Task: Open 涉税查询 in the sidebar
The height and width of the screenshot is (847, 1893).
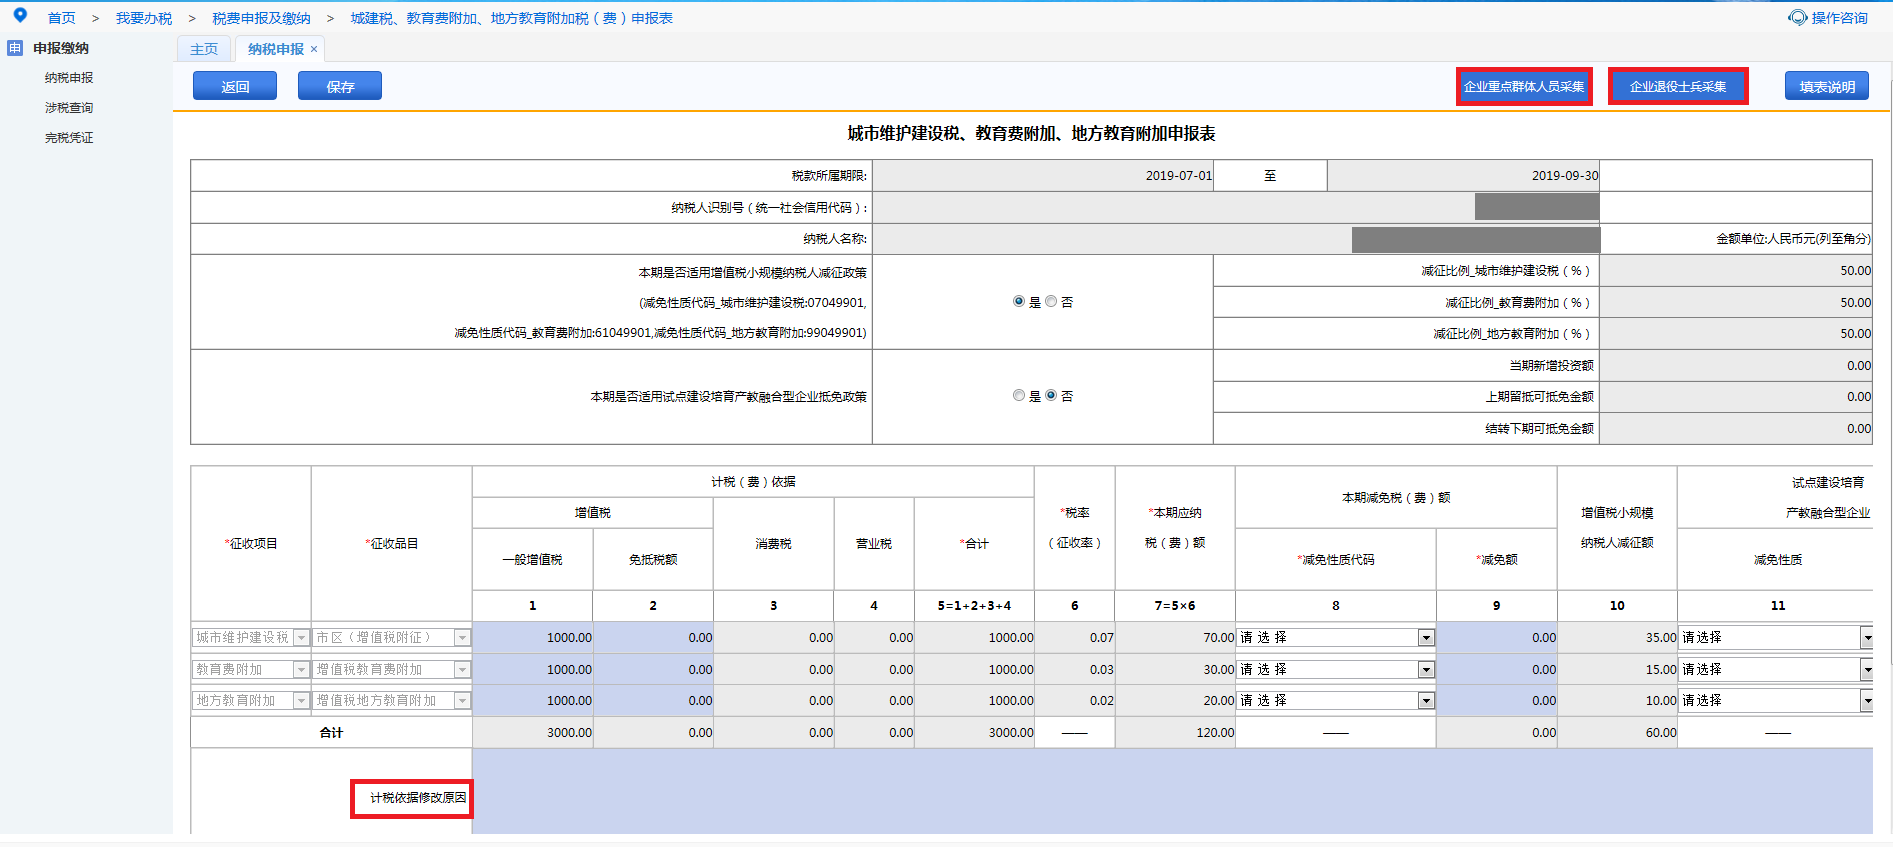Action: (69, 108)
